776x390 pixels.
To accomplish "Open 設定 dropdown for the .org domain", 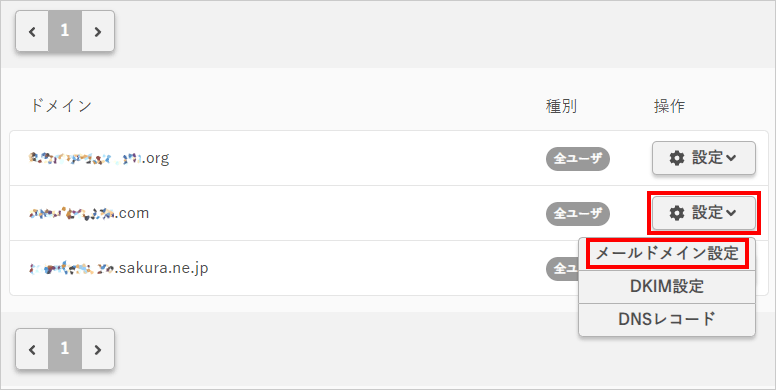I will tap(704, 158).
